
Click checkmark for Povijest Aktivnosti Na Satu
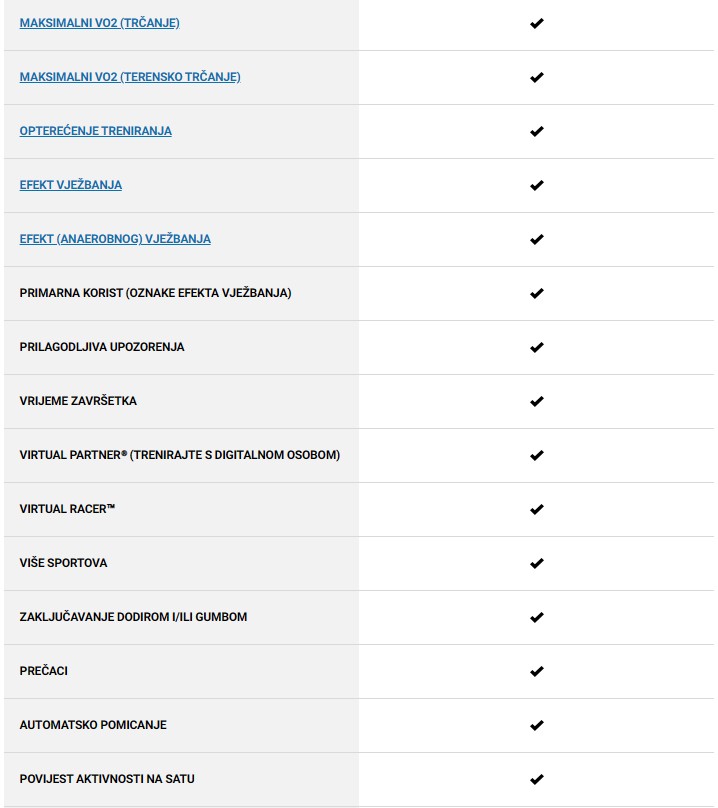point(537,779)
